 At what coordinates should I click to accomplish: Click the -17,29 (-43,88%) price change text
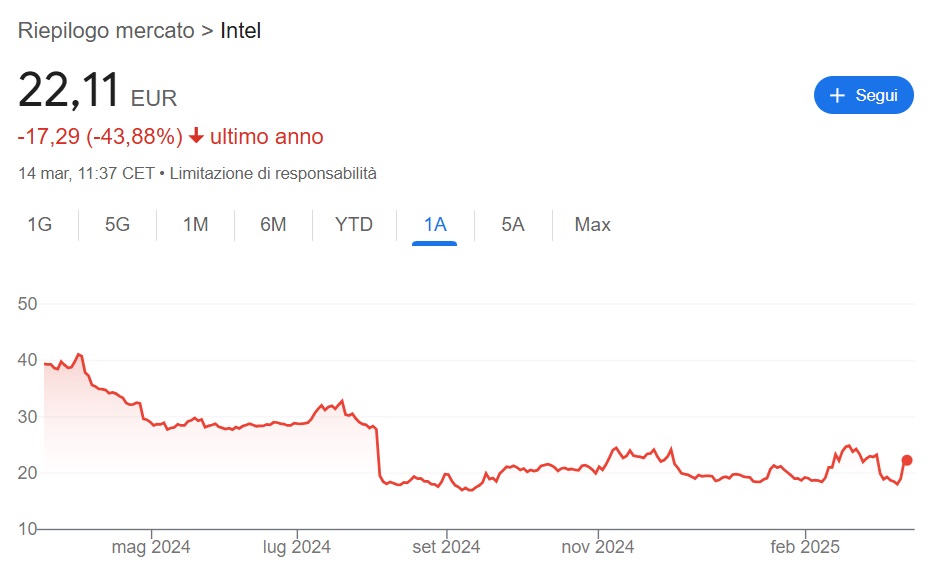[x=100, y=136]
